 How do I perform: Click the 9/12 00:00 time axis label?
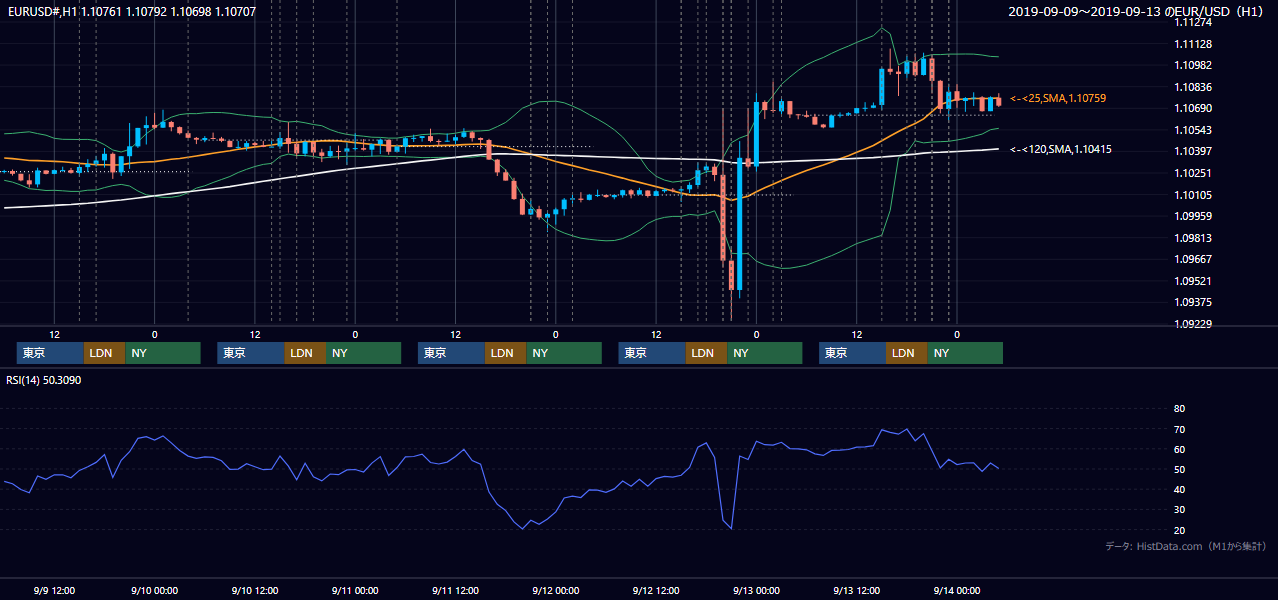click(555, 590)
